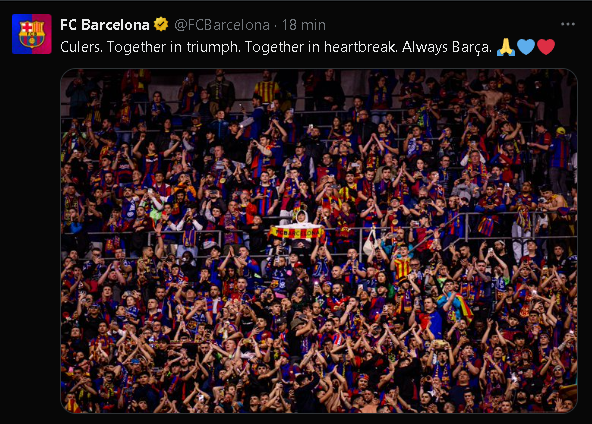Click the Barcelona scarf held up in the photo
The width and height of the screenshot is (592, 424).
tap(297, 232)
